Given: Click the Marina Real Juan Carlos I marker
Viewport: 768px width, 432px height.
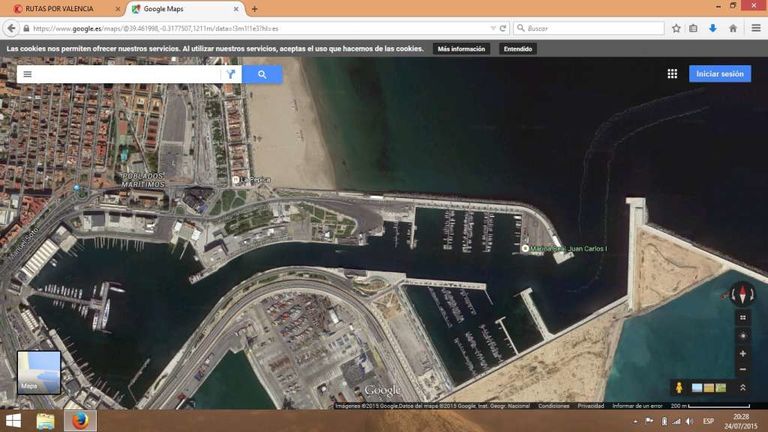Looking at the screenshot, I should [526, 248].
